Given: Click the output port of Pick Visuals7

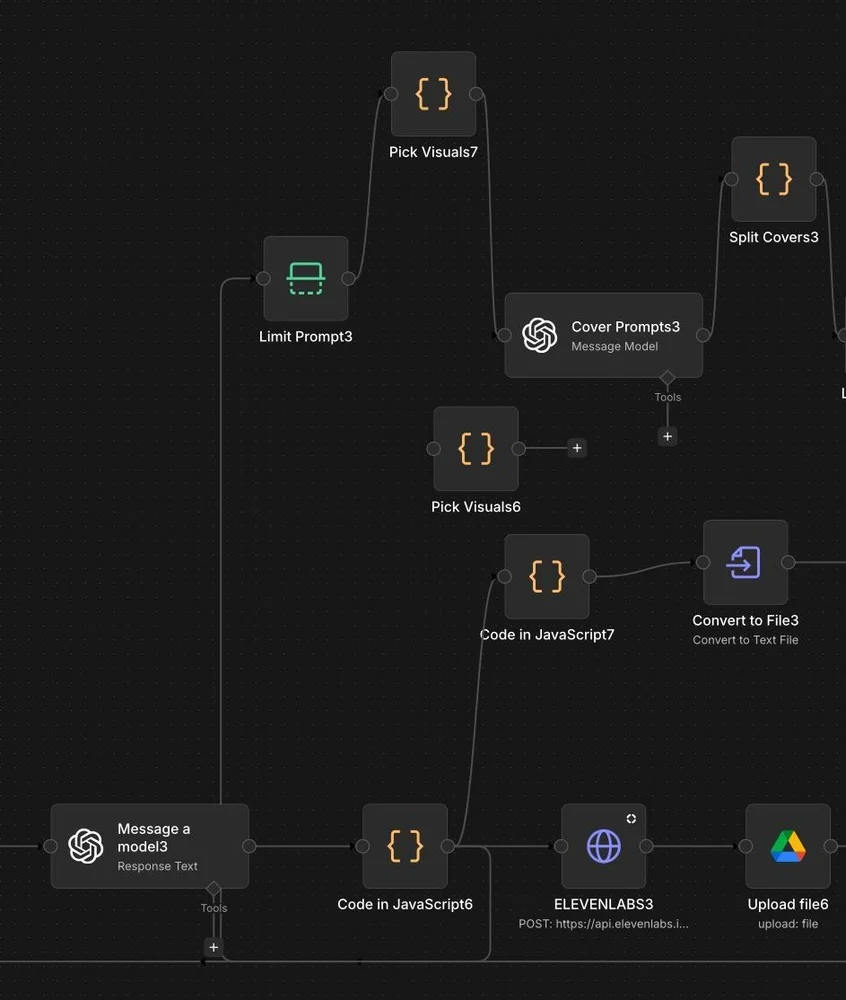Looking at the screenshot, I should (476, 94).
